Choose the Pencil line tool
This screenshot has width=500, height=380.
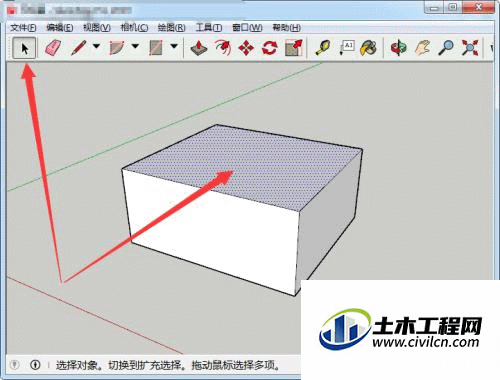(79, 48)
